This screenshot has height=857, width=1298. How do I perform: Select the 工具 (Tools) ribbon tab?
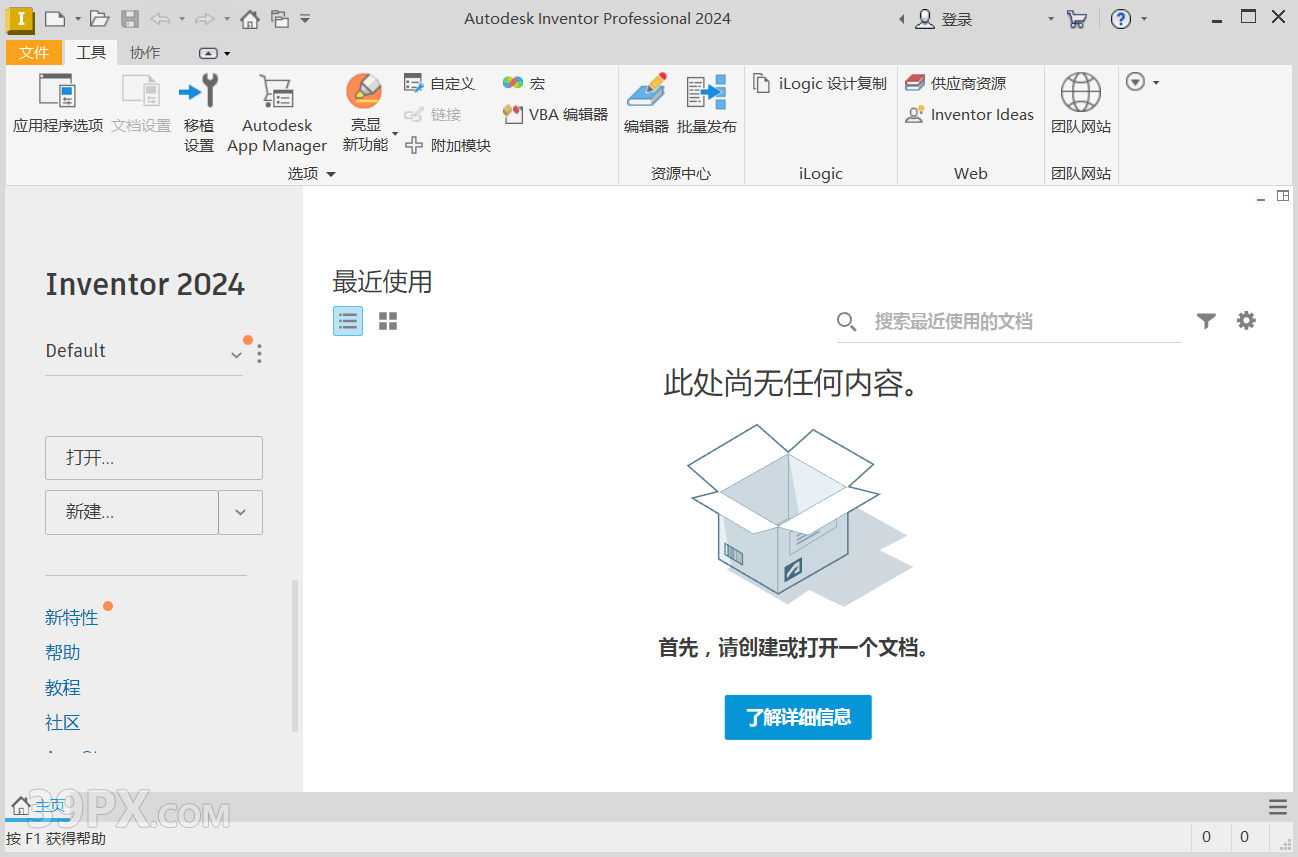(91, 53)
